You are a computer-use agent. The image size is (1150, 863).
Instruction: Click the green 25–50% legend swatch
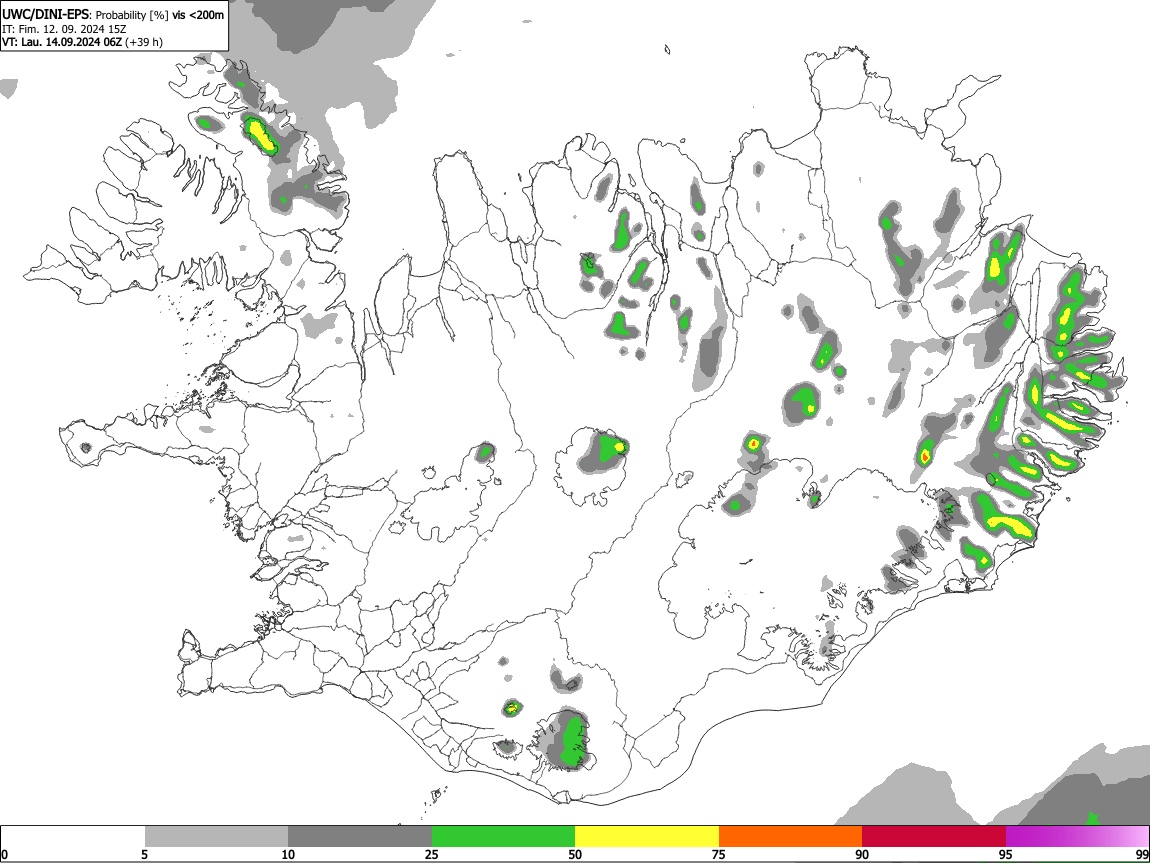click(503, 836)
